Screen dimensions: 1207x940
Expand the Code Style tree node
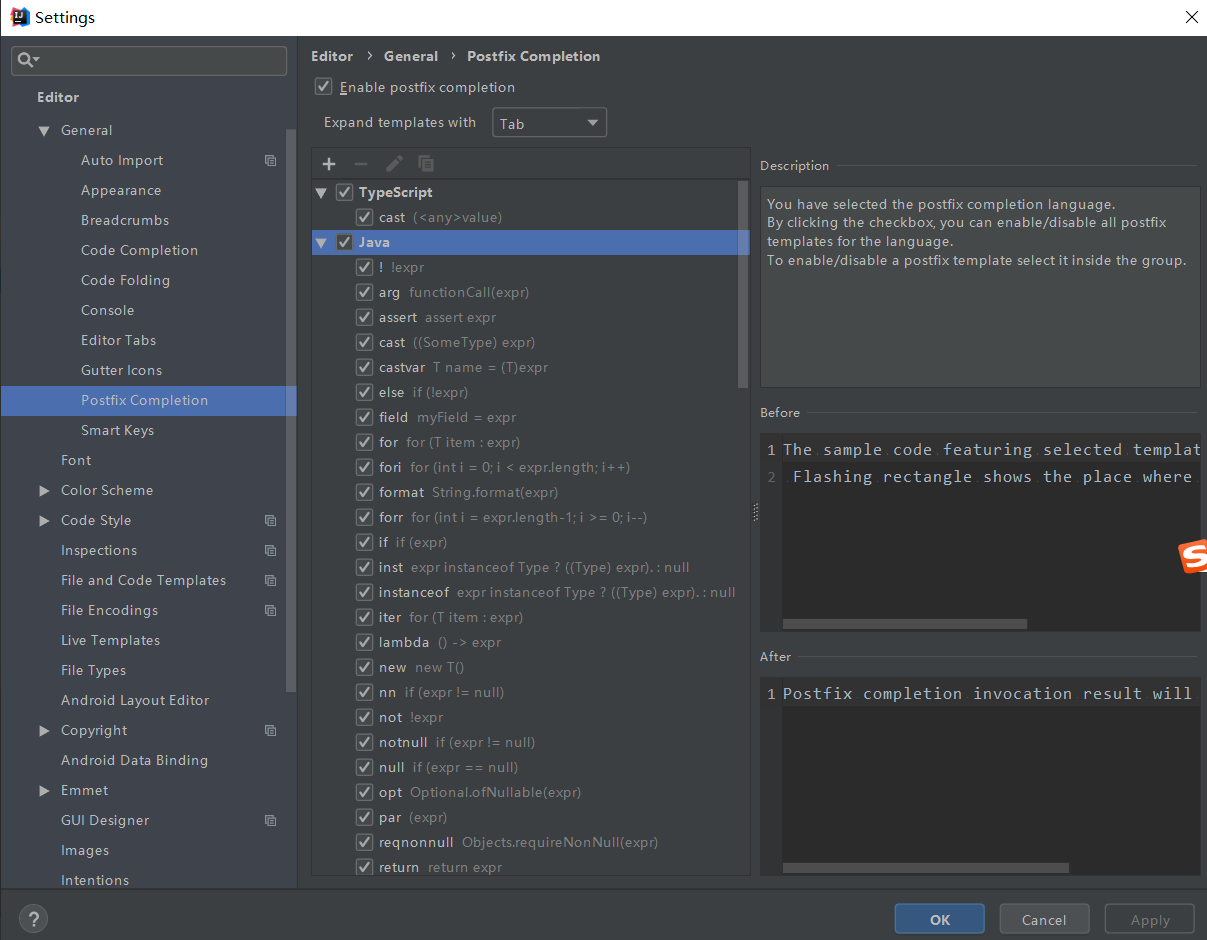point(44,520)
